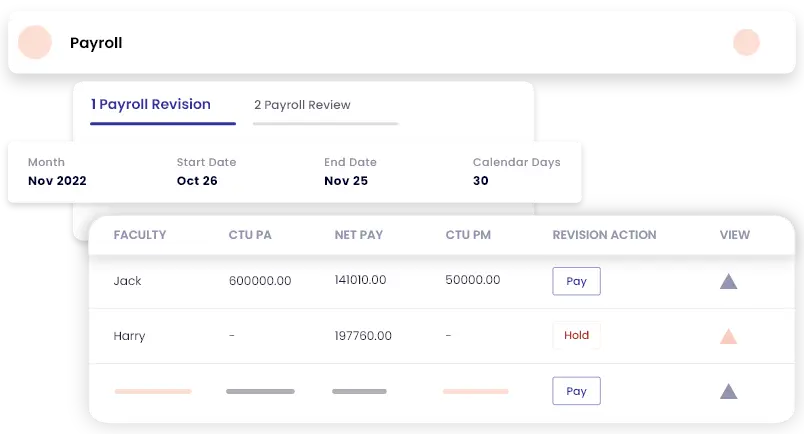
Task: Click view triangle in the placeholder row
Action: click(x=728, y=391)
